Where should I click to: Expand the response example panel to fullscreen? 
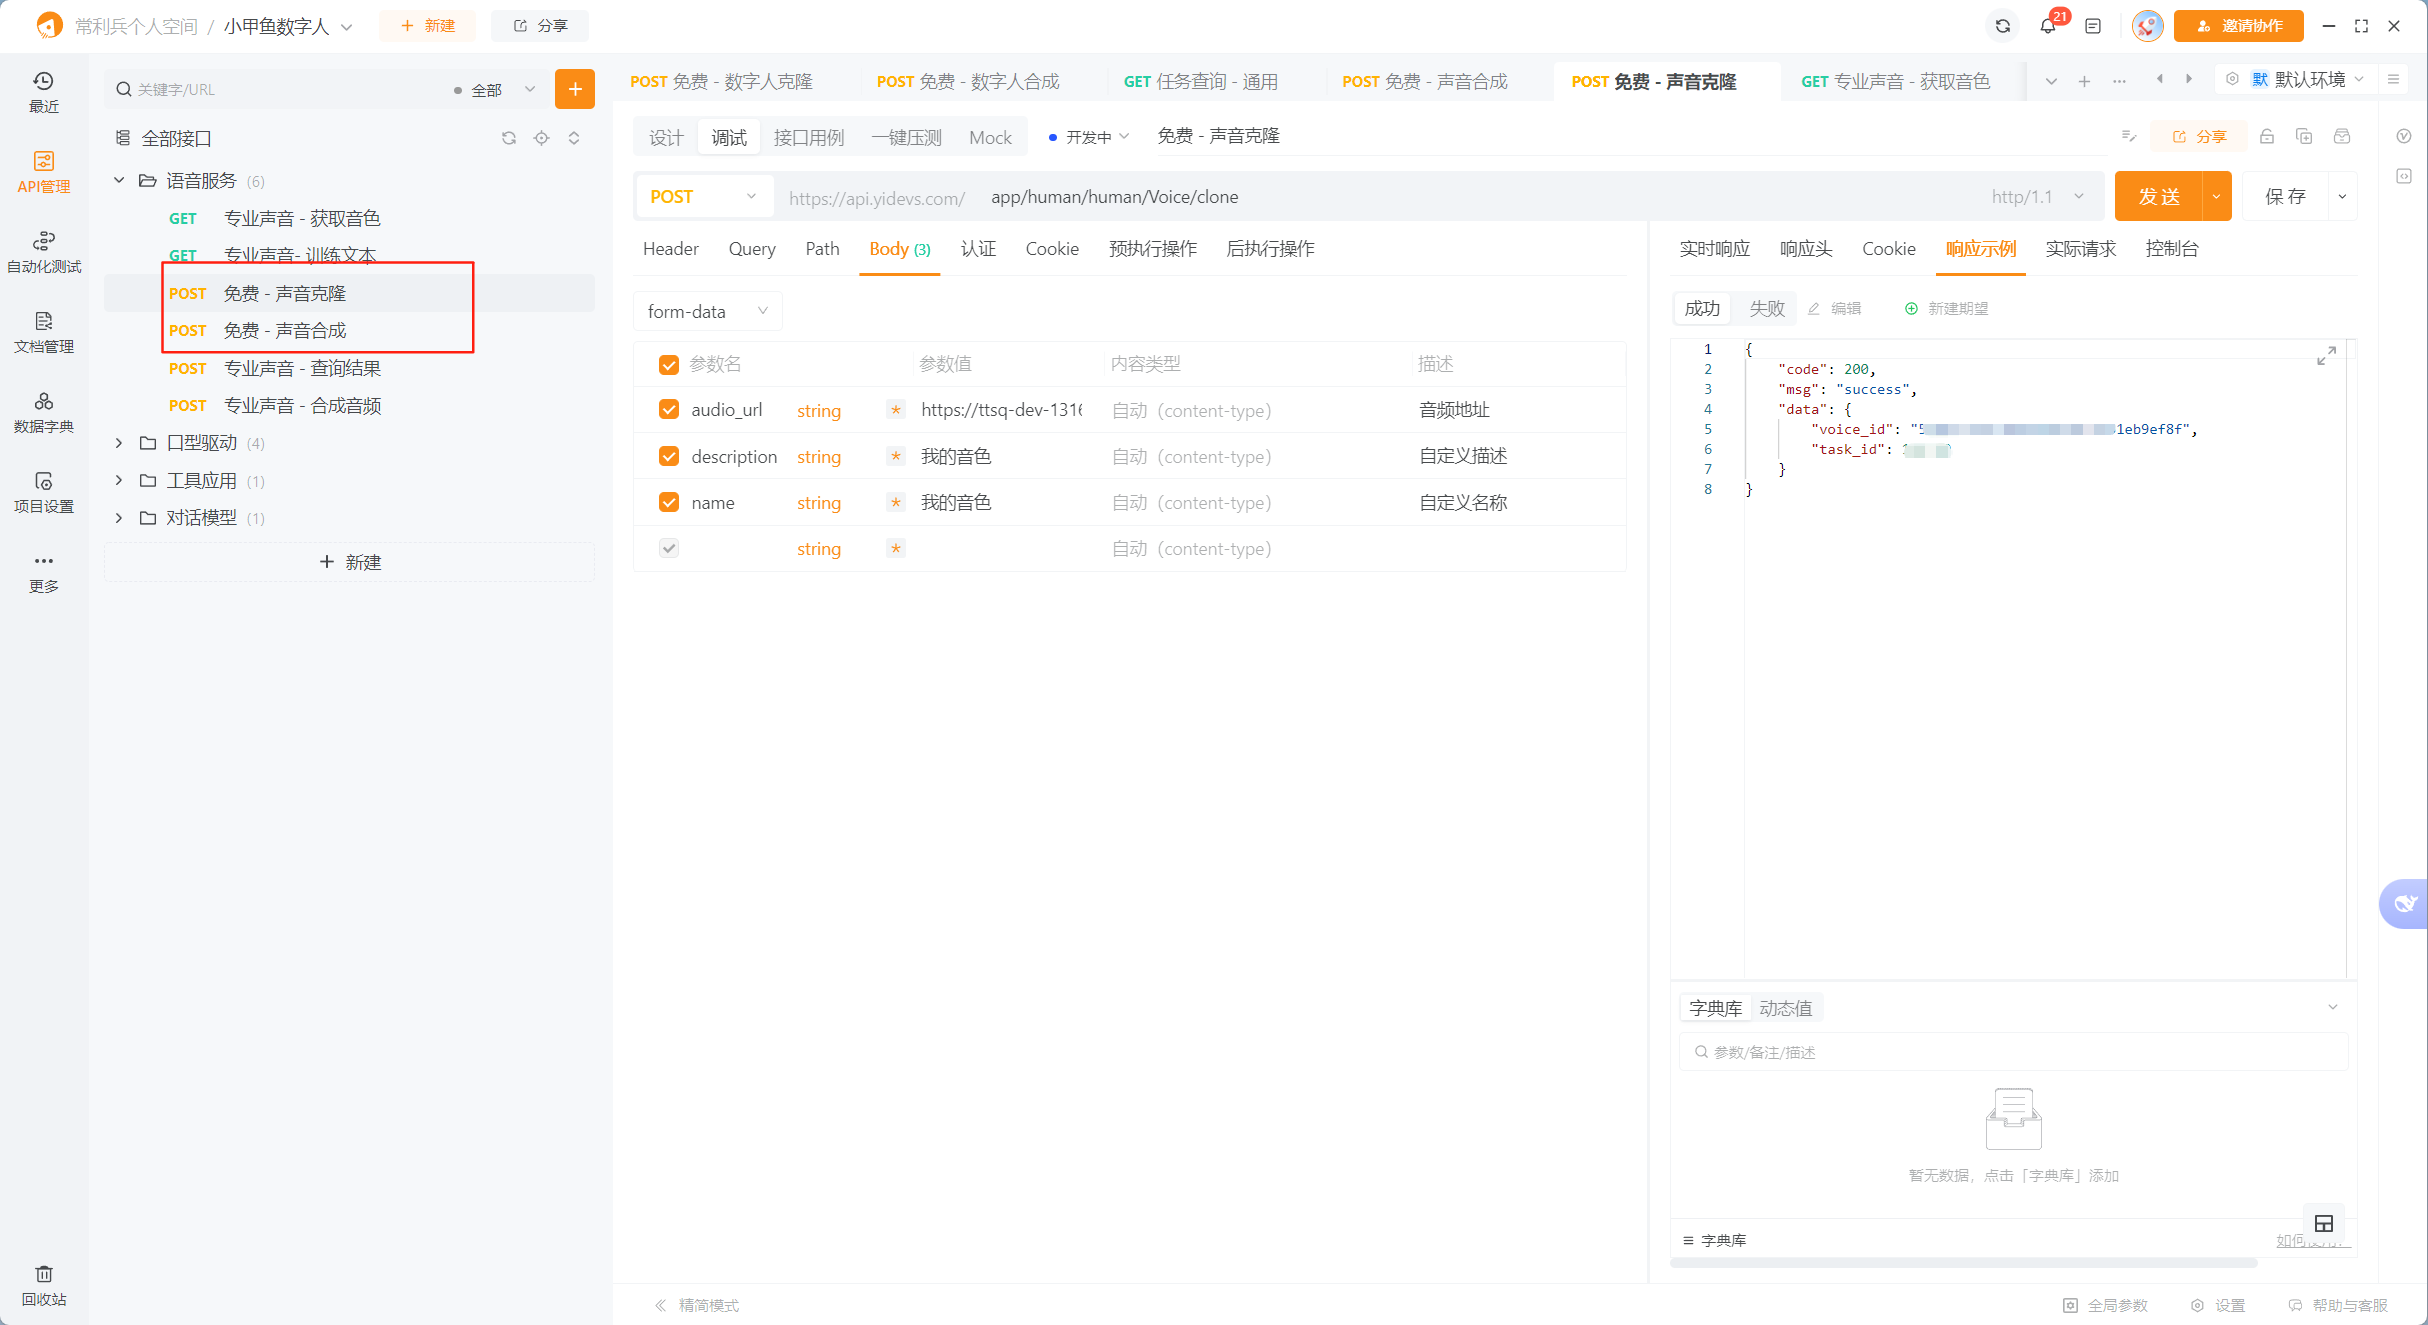click(2326, 356)
